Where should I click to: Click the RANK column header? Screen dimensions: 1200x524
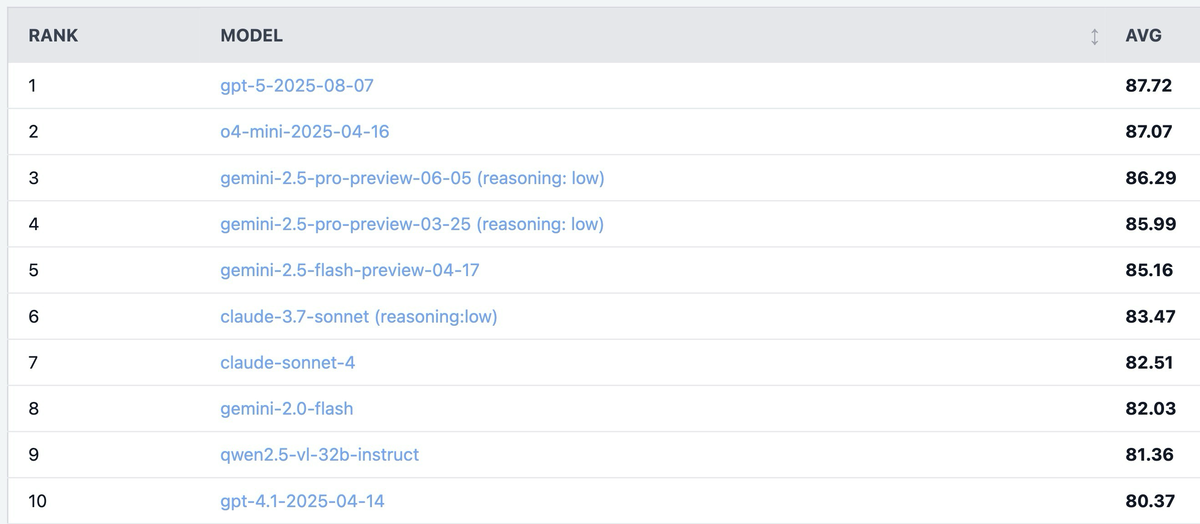pos(53,36)
